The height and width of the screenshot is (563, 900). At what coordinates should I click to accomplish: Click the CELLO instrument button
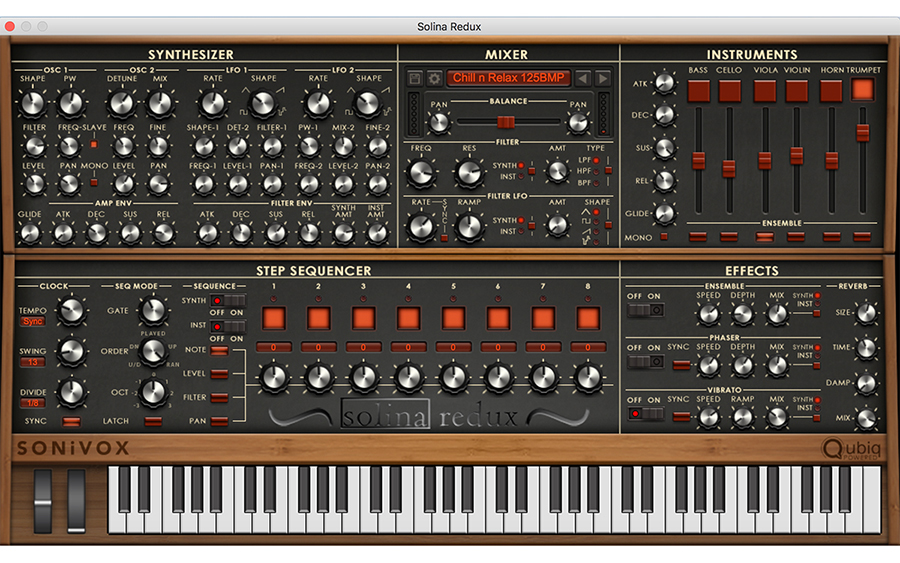click(729, 91)
